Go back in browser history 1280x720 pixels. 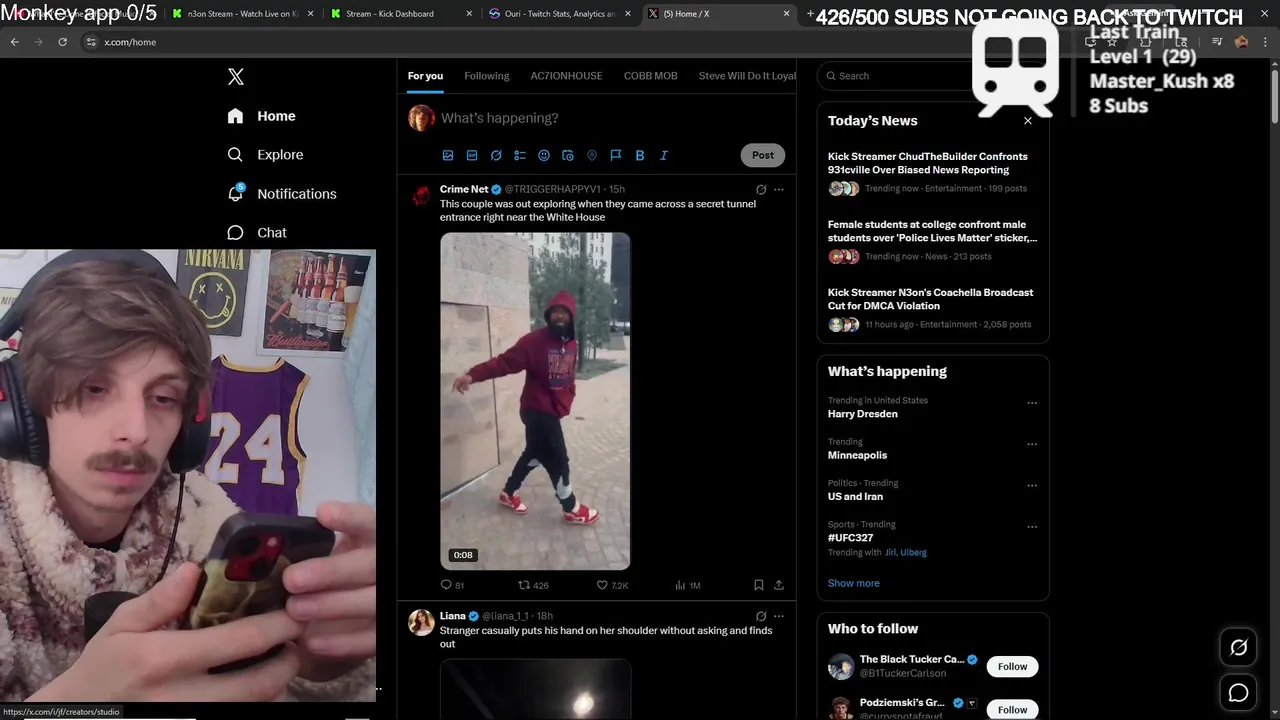tap(14, 42)
